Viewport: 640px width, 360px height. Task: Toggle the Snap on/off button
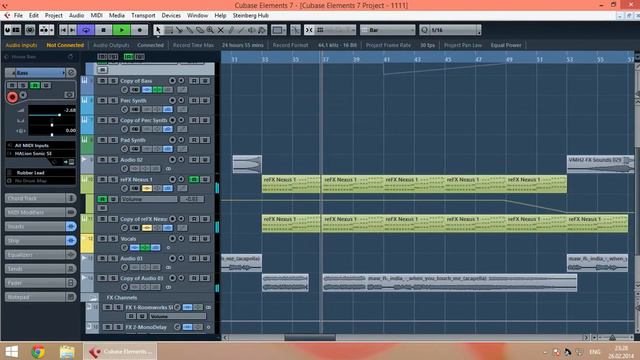309,30
